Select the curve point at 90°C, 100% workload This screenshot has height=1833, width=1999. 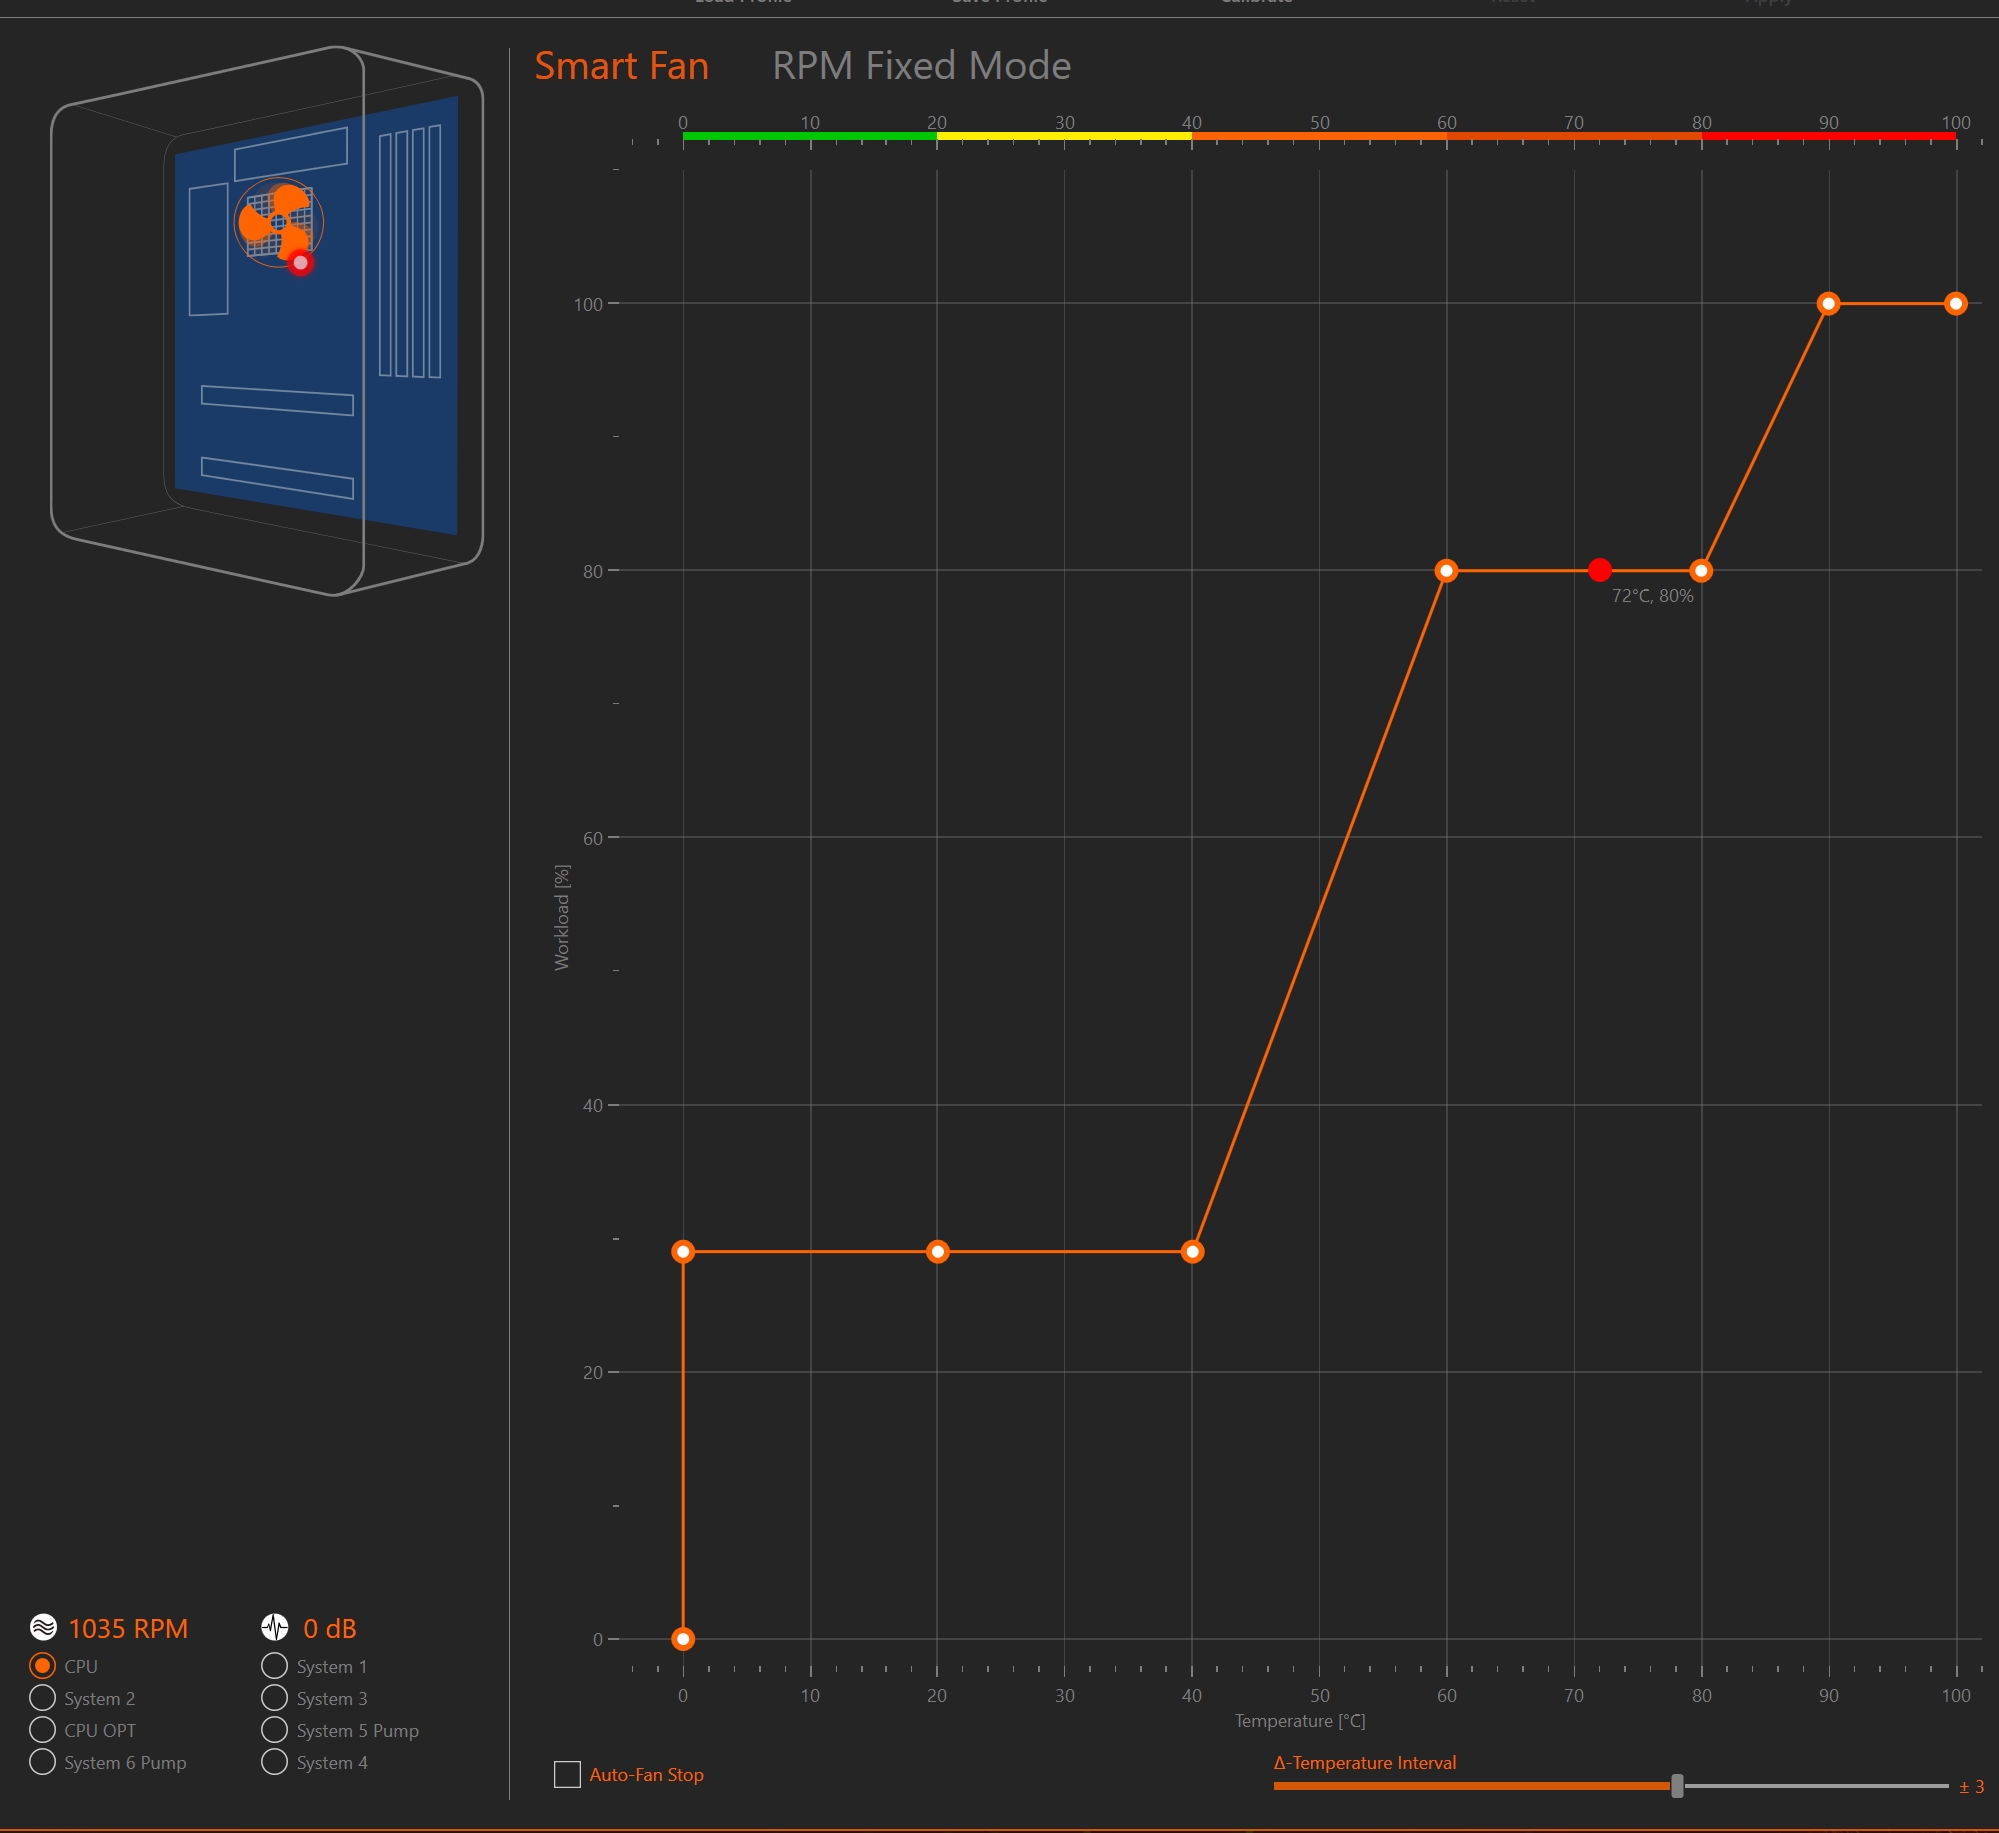point(1828,304)
